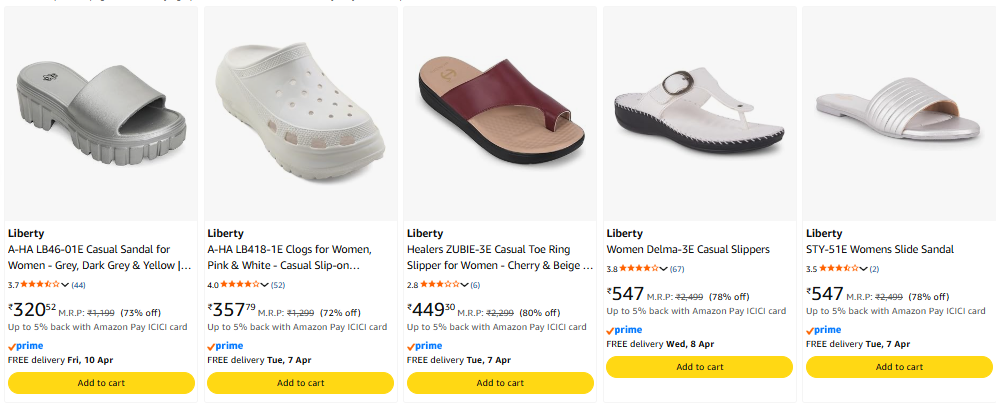View the cherry toe ring slipper photo

point(499,112)
